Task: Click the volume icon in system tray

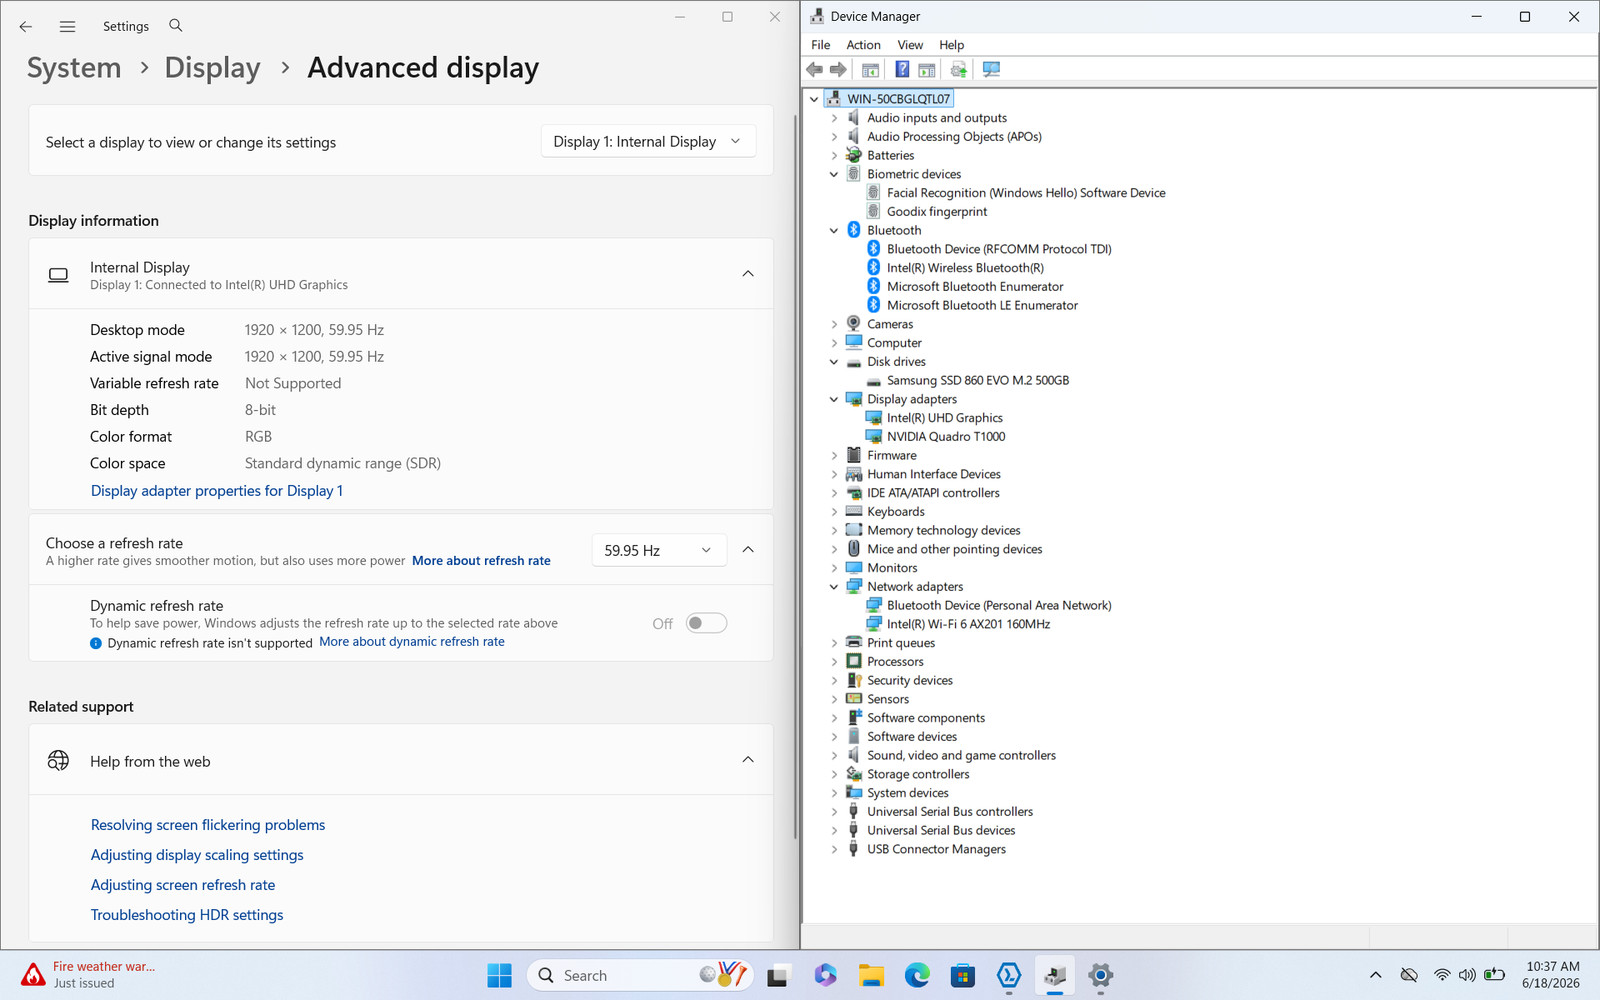Action: tap(1467, 975)
